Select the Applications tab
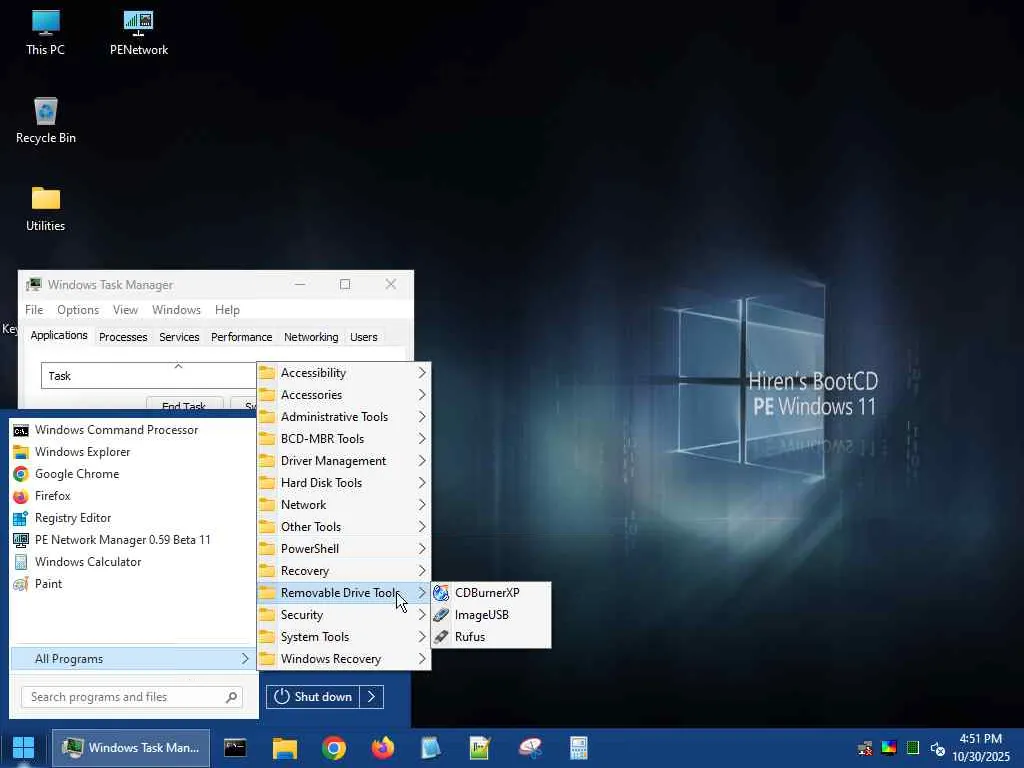 point(59,336)
